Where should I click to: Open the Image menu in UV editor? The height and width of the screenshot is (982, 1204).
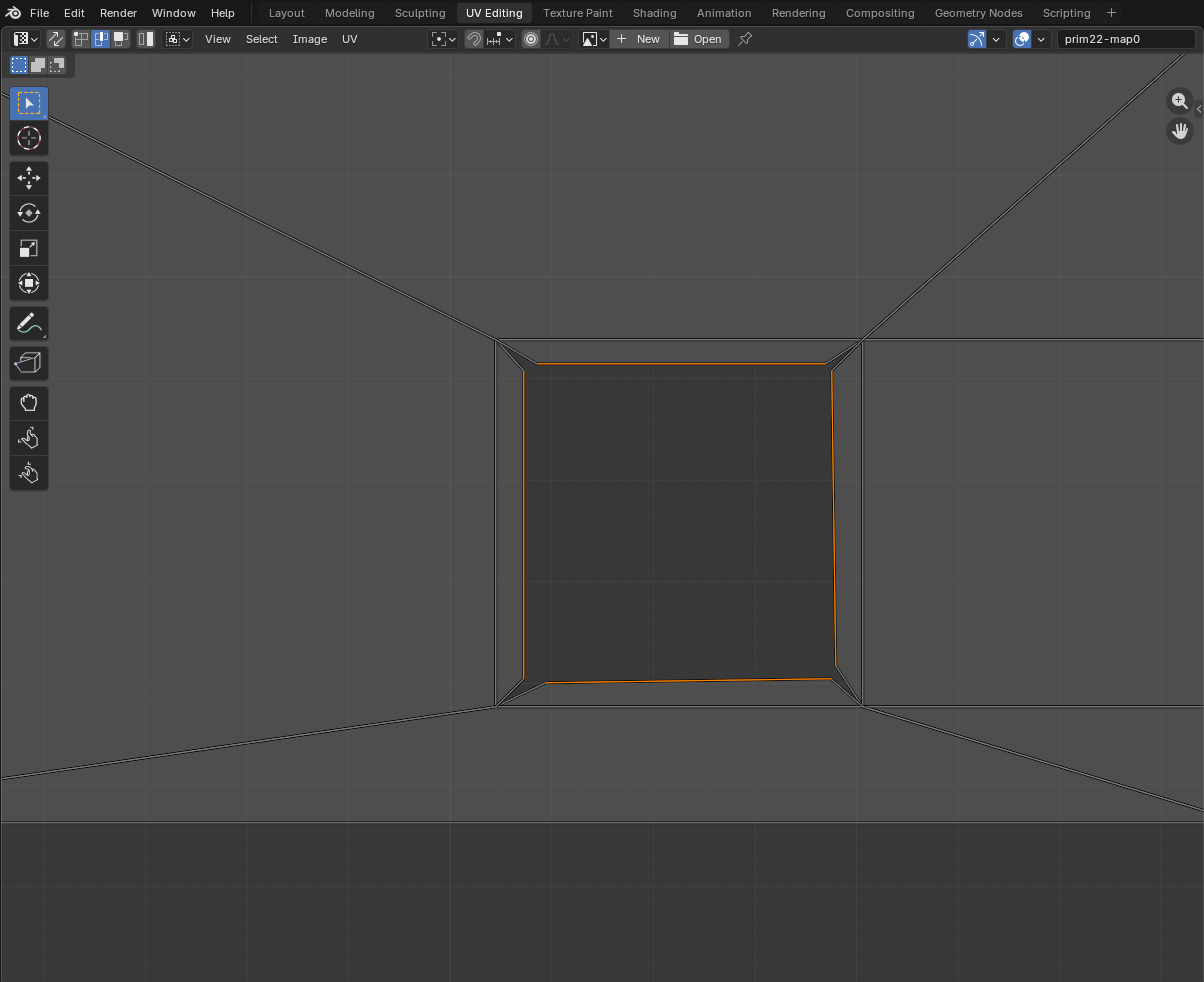click(309, 39)
